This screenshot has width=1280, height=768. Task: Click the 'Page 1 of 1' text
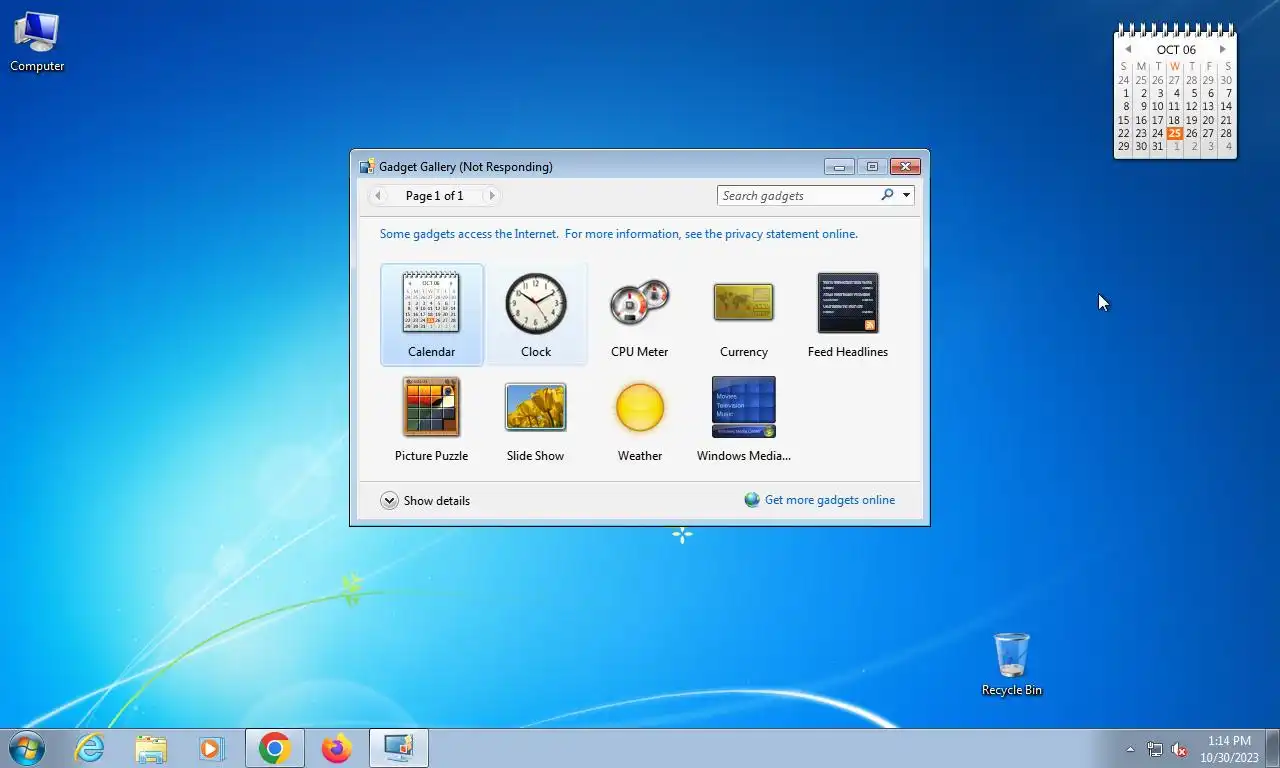[435, 196]
